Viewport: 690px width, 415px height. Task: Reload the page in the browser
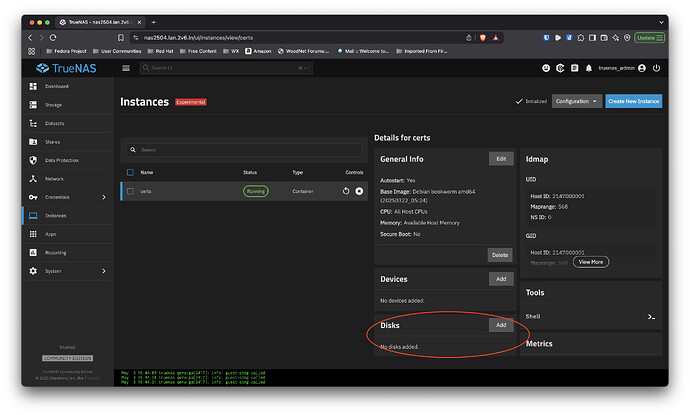[x=53, y=38]
